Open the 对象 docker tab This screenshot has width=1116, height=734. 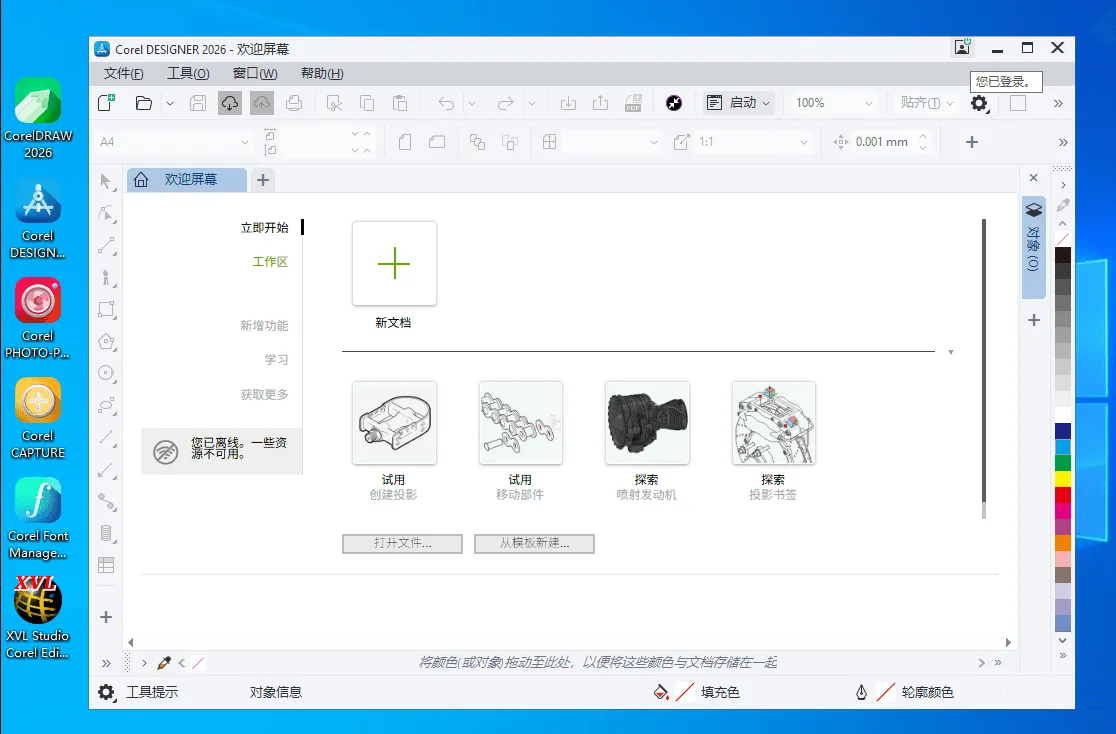coord(1033,246)
